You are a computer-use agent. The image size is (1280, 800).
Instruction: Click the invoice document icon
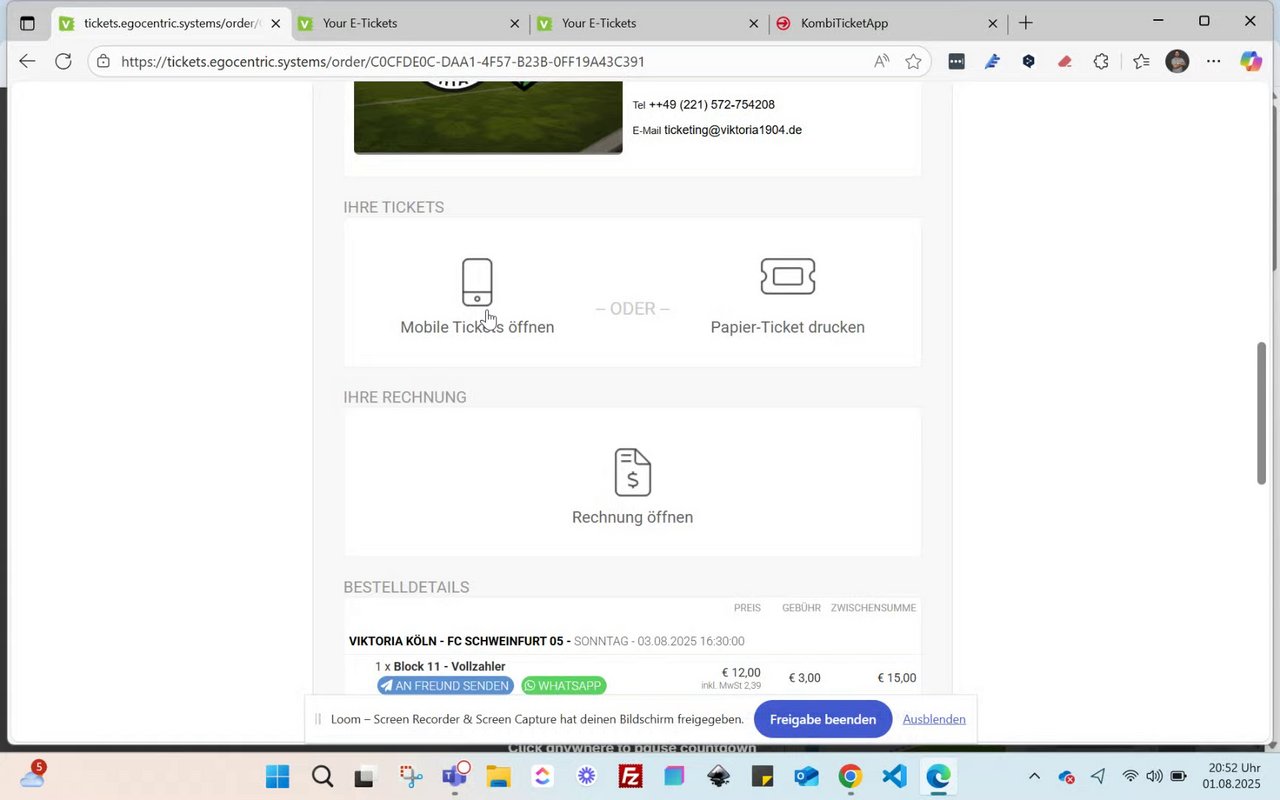pos(632,472)
